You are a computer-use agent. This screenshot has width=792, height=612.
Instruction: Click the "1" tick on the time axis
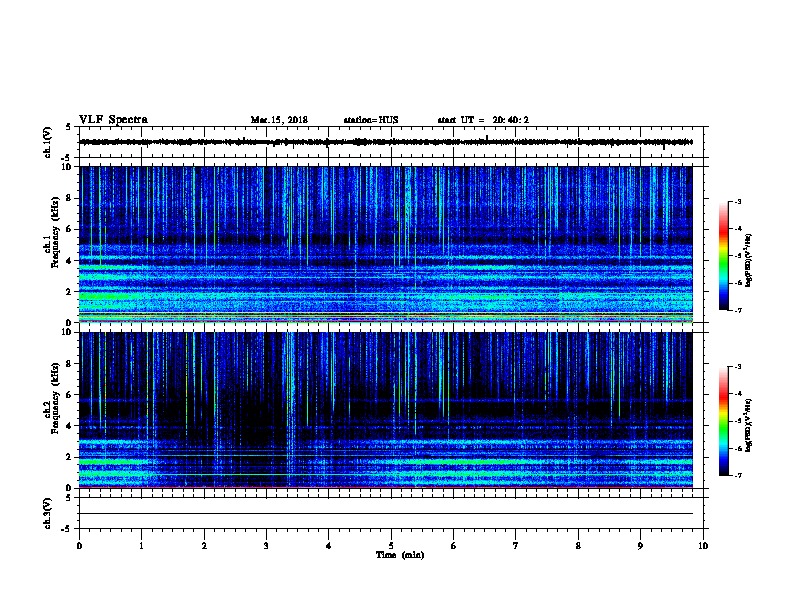click(x=141, y=545)
